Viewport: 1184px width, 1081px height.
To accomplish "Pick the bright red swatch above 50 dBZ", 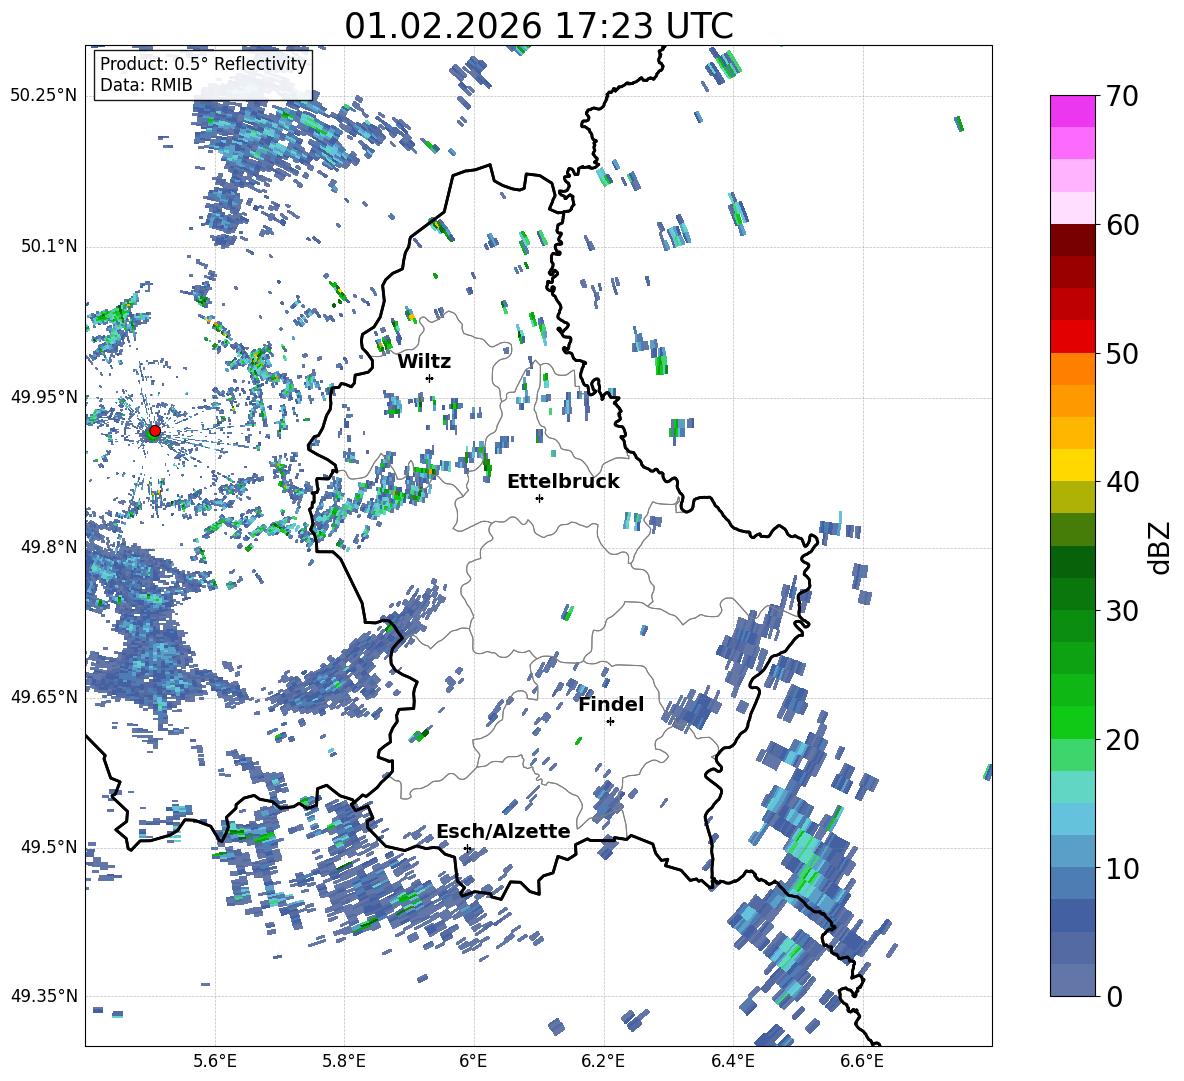I will (1072, 336).
